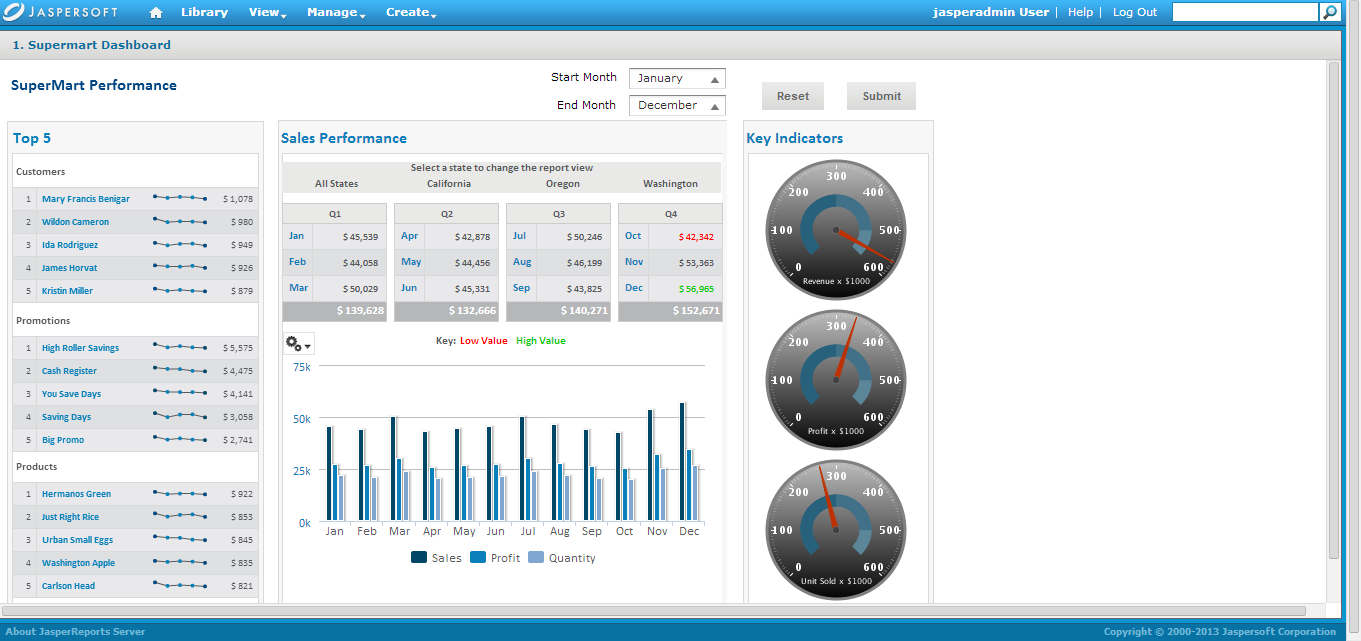Open customer James Horvat

pyautogui.click(x=69, y=268)
